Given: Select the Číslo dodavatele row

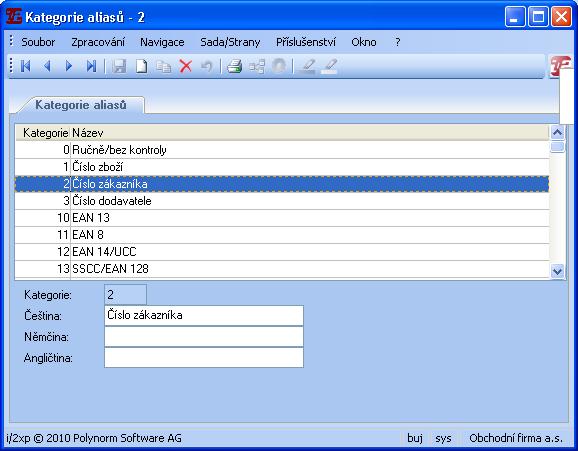Looking at the screenshot, I should 282,201.
